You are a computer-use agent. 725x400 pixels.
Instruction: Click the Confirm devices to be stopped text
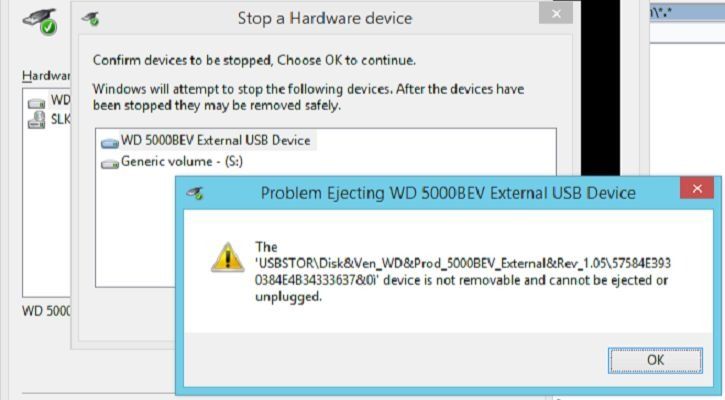pos(254,60)
